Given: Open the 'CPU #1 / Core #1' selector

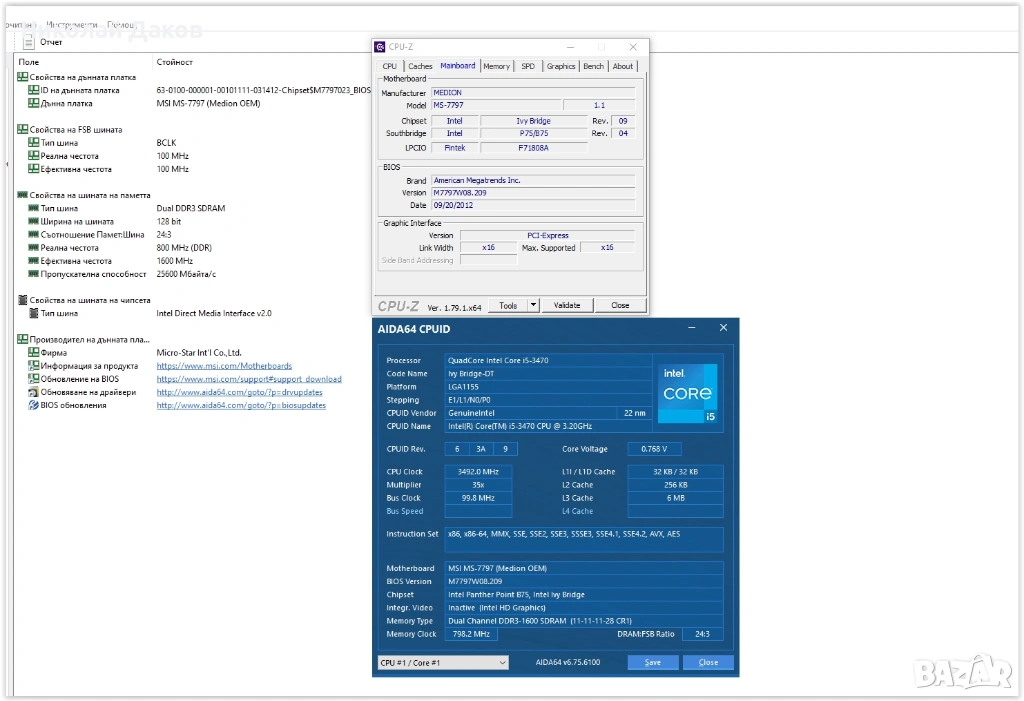Looking at the screenshot, I should click(x=443, y=662).
